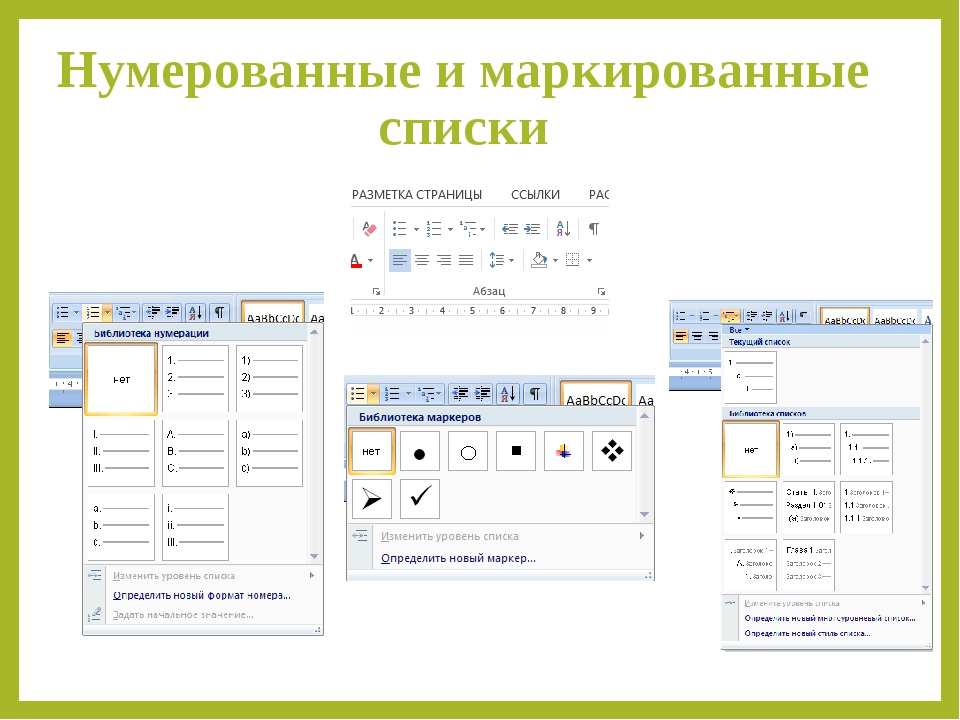Viewport: 960px width, 720px height.
Task: Choose the uppercase Roman 'I. II. III.' numbering format
Action: coord(121,452)
